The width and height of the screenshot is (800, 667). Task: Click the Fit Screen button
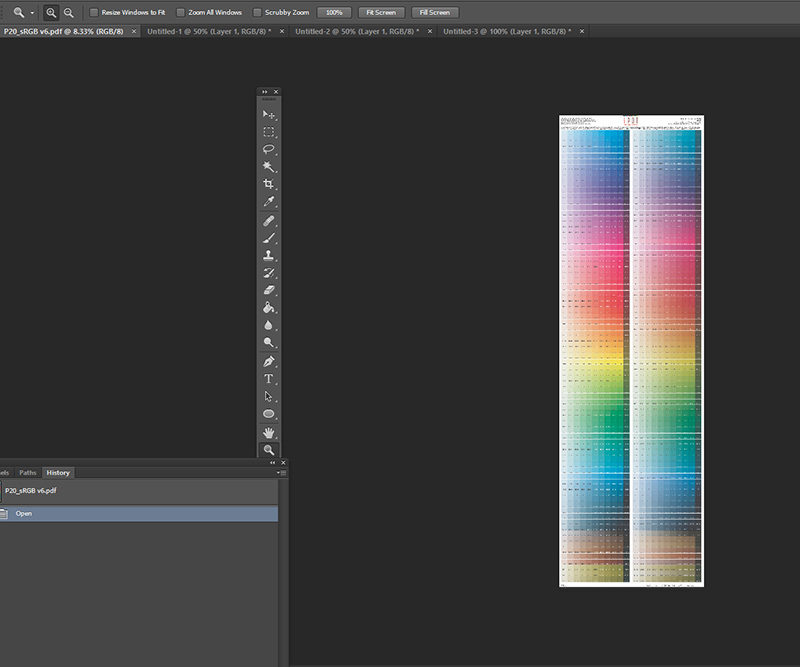click(x=380, y=13)
